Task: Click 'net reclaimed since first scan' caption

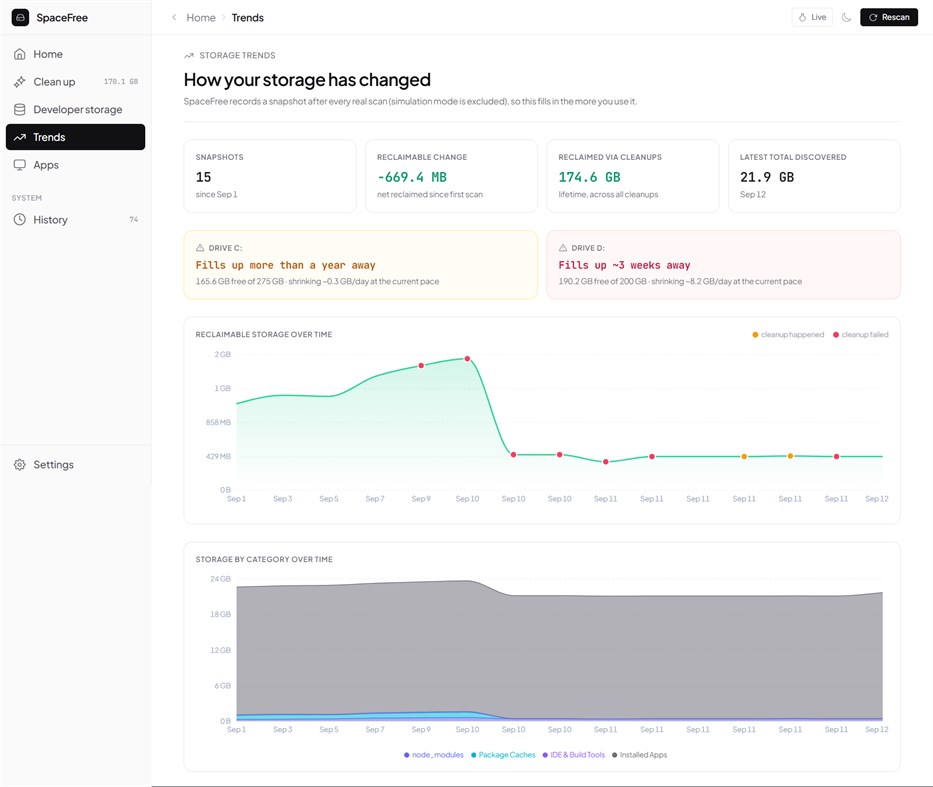Action: click(430, 195)
